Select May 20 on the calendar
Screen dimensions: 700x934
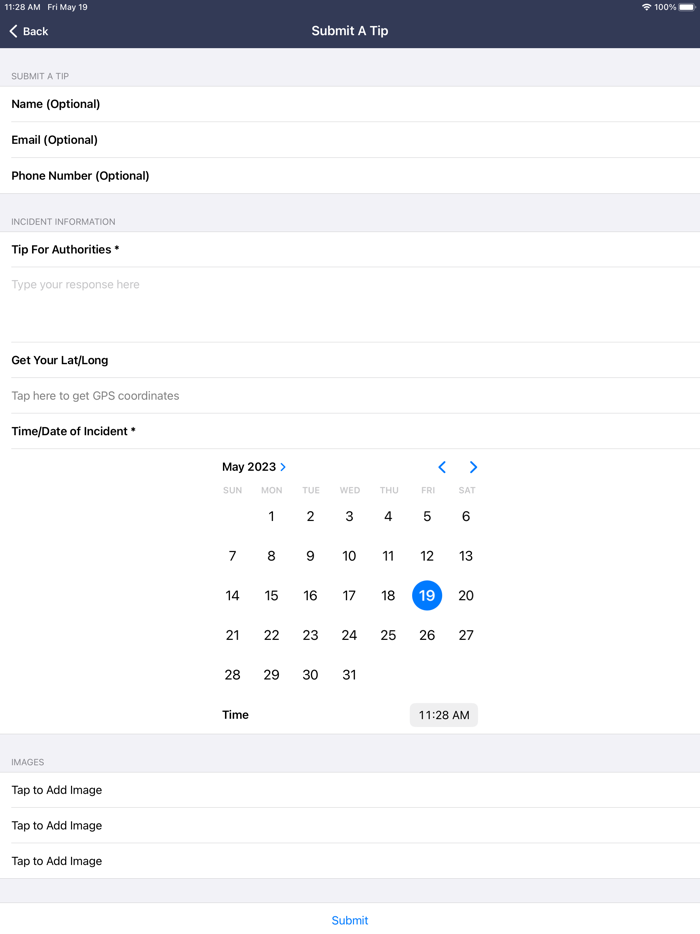tap(466, 596)
